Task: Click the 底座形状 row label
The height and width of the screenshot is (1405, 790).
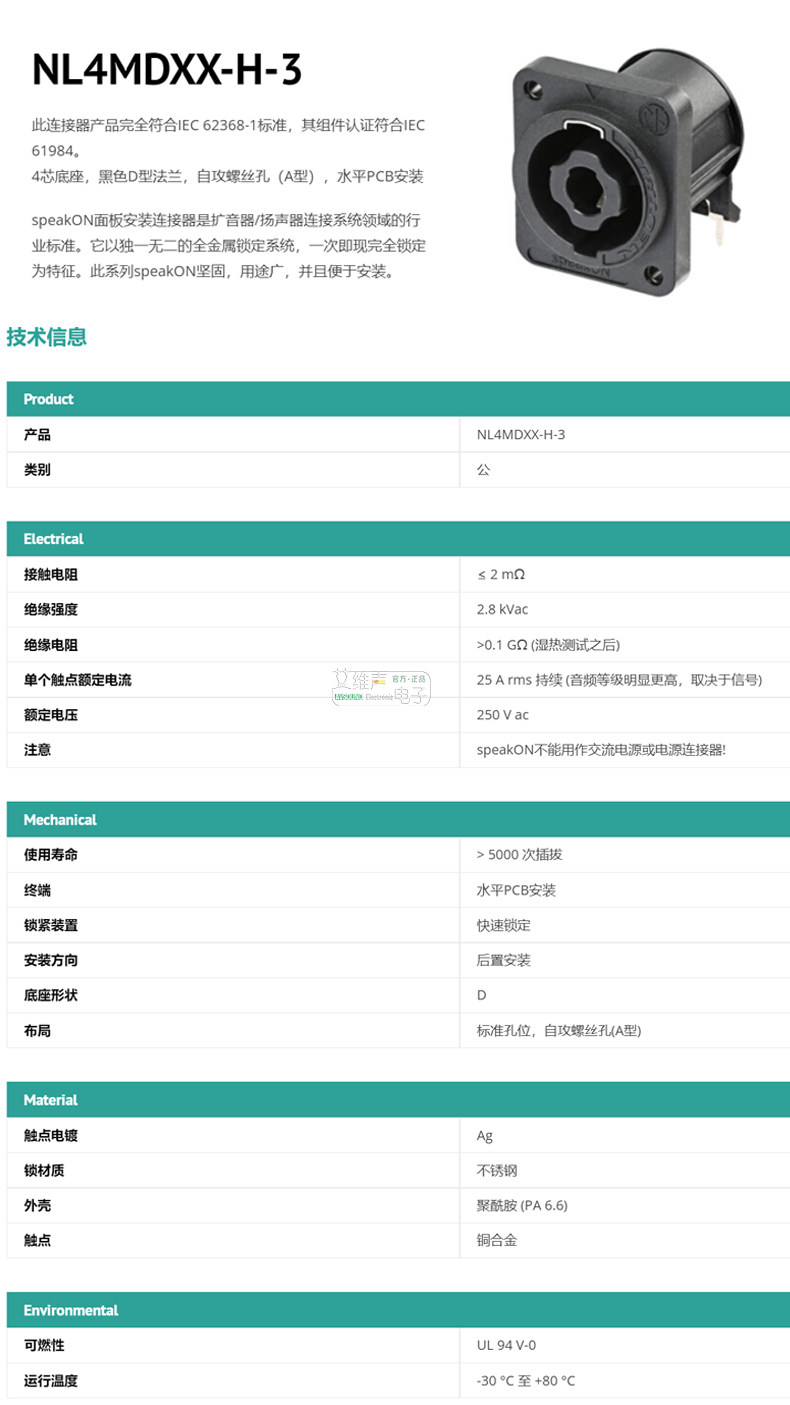Action: coord(51,995)
